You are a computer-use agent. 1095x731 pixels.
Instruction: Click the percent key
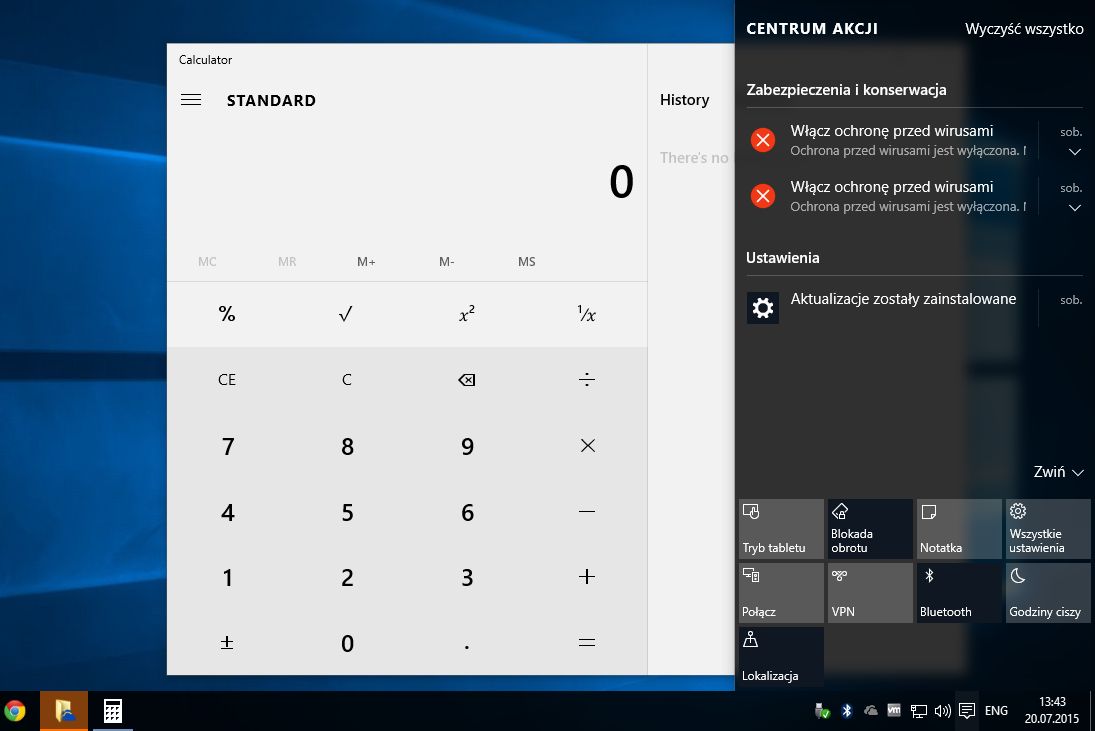click(227, 314)
